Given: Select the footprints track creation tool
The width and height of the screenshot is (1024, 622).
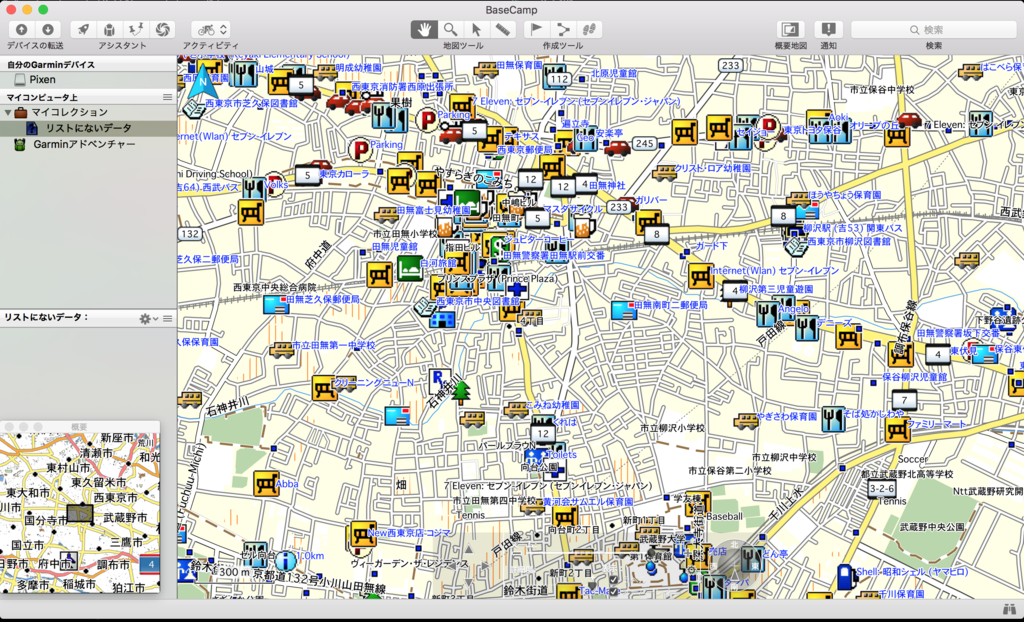Looking at the screenshot, I should pyautogui.click(x=588, y=29).
